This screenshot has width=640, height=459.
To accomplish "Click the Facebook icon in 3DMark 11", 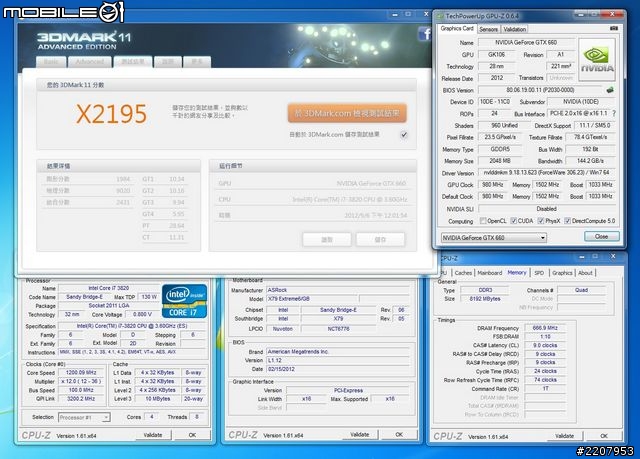I will 425,33.
